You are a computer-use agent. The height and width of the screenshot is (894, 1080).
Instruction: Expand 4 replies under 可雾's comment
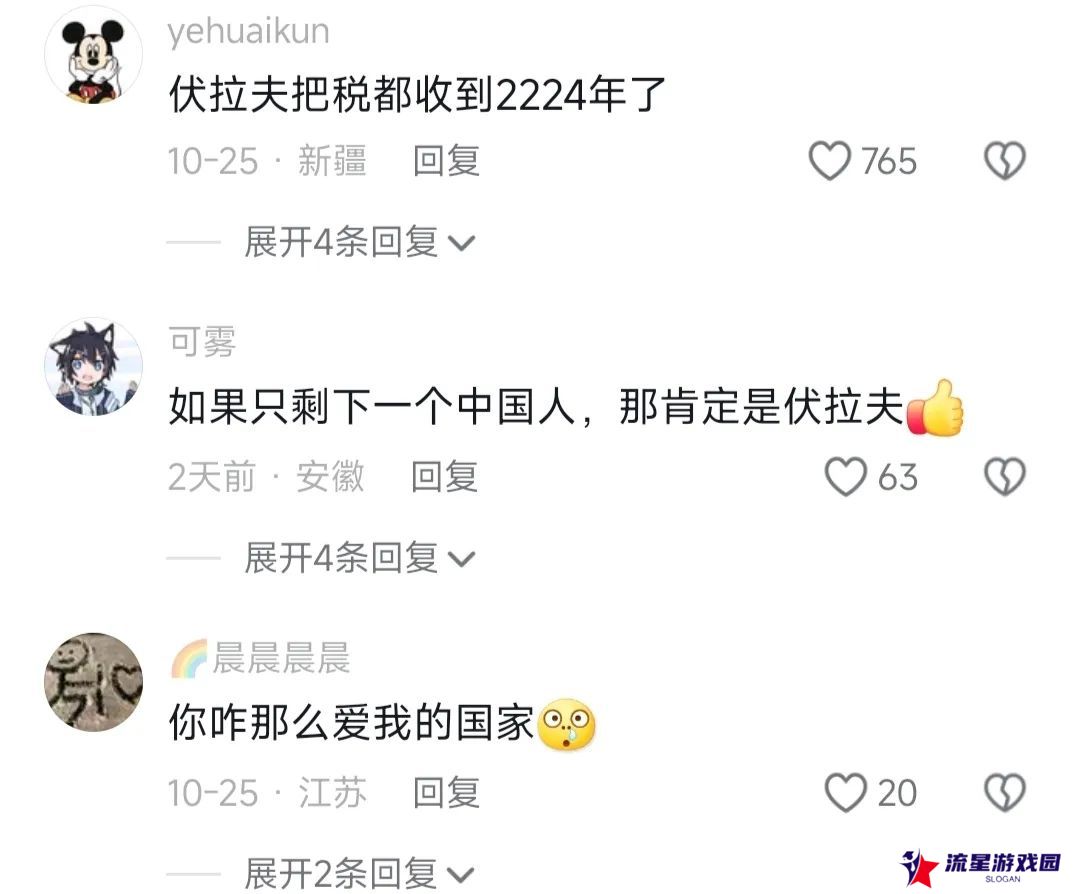click(x=359, y=557)
